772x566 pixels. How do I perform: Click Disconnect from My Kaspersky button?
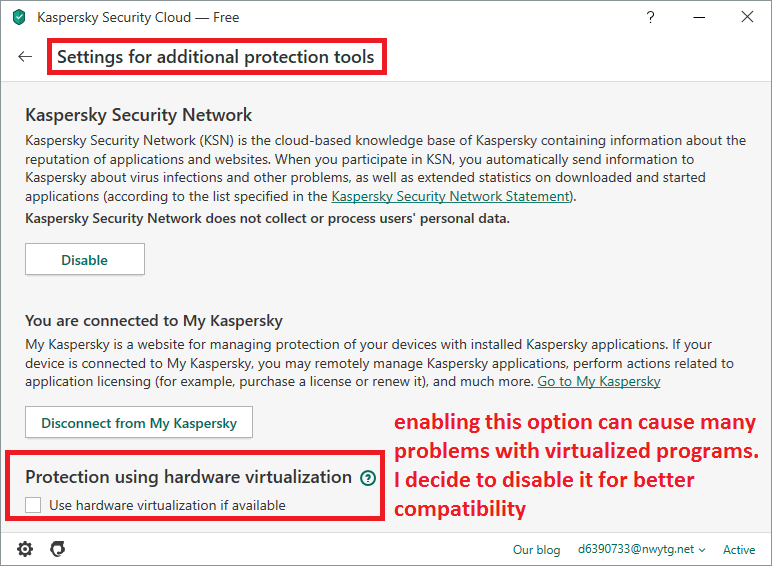139,423
